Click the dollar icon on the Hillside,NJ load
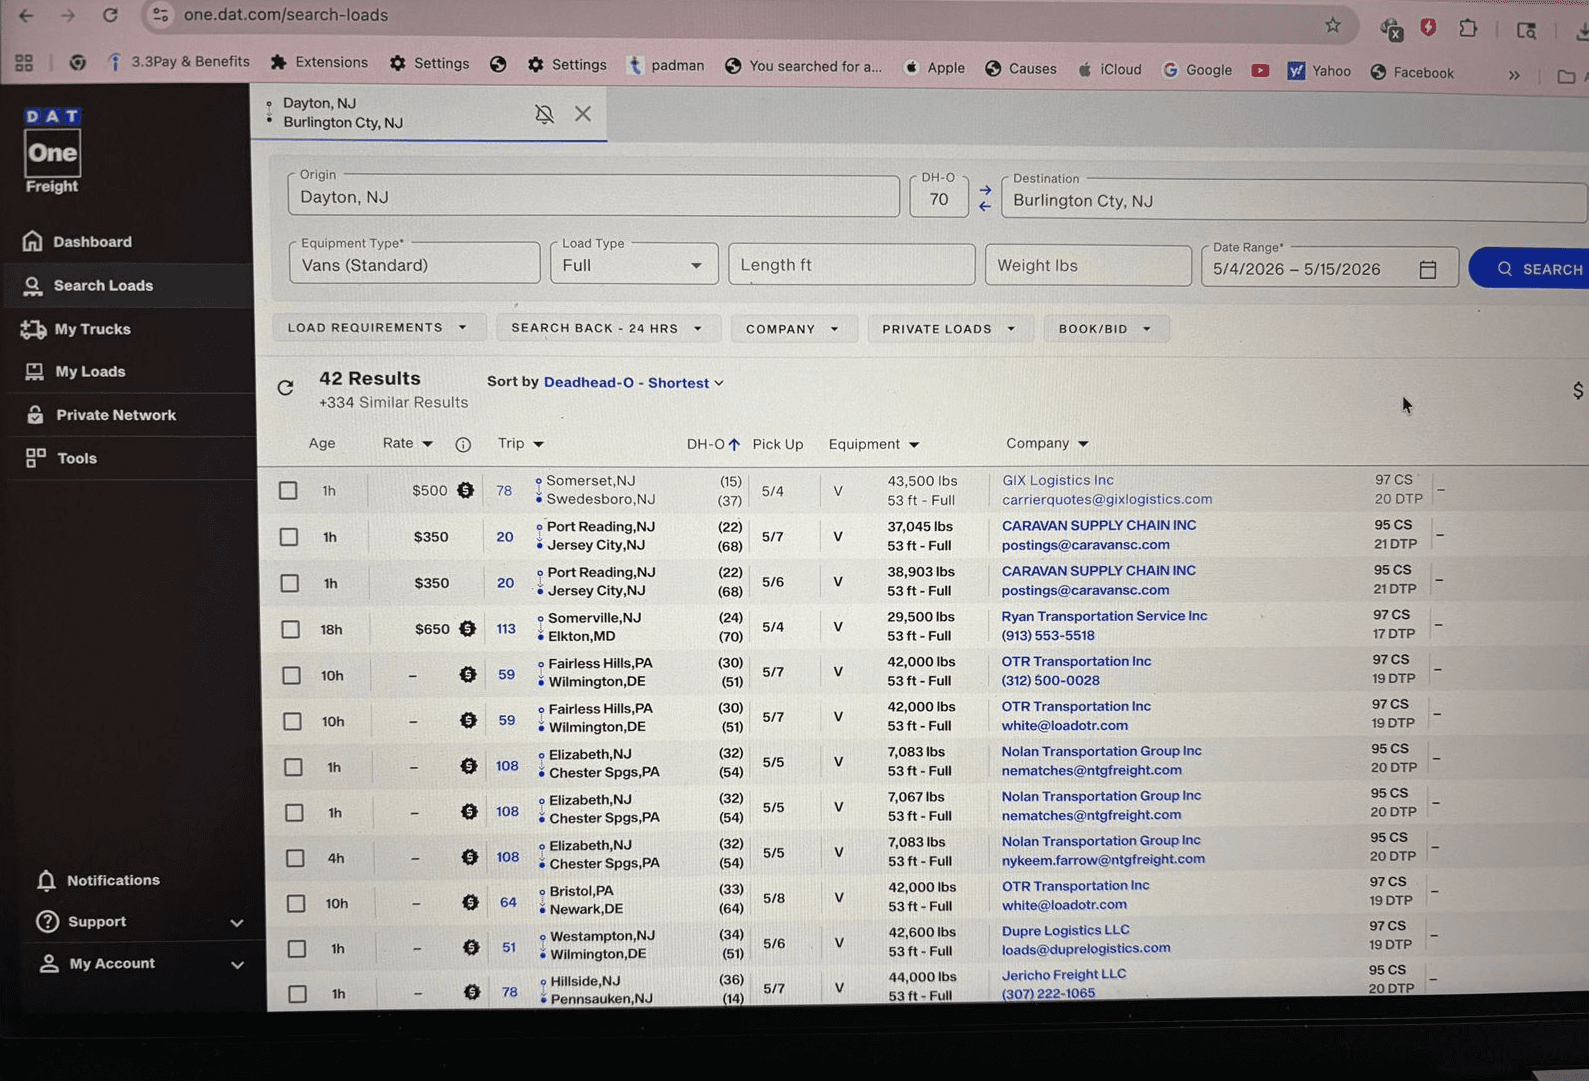This screenshot has width=1589, height=1081. tap(472, 992)
